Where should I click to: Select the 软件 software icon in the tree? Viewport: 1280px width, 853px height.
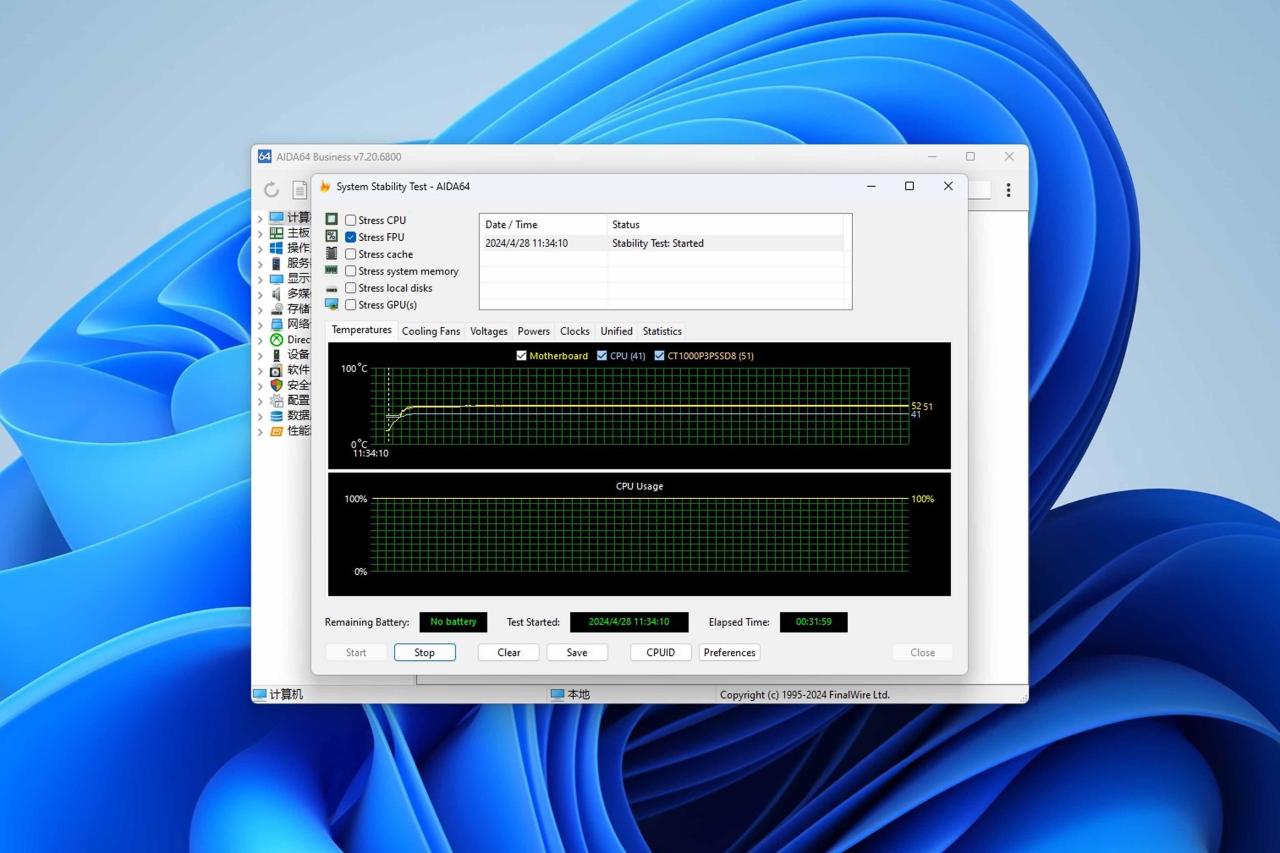point(277,370)
